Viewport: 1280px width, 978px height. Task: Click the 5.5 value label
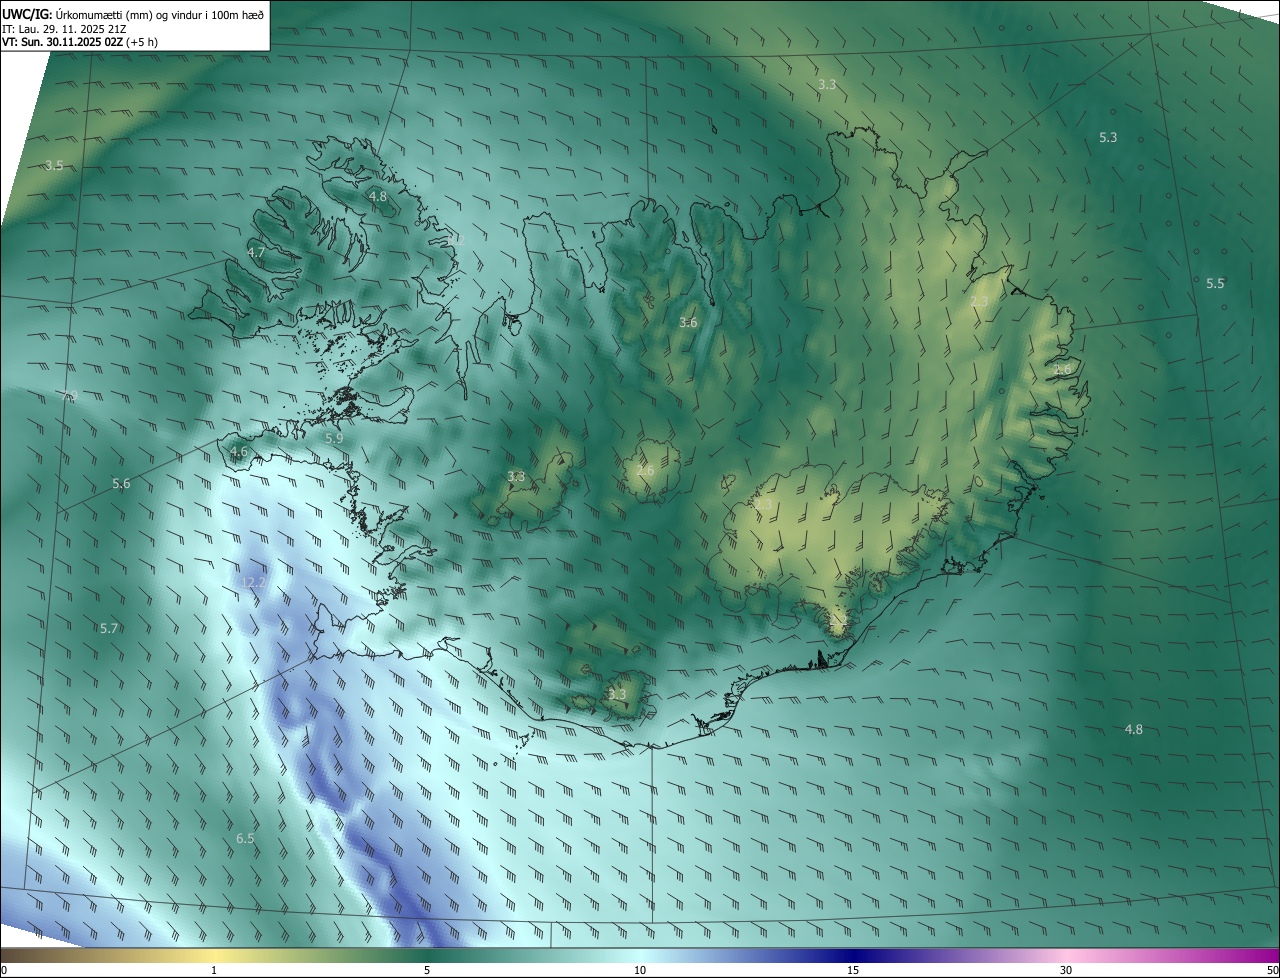(x=1215, y=284)
